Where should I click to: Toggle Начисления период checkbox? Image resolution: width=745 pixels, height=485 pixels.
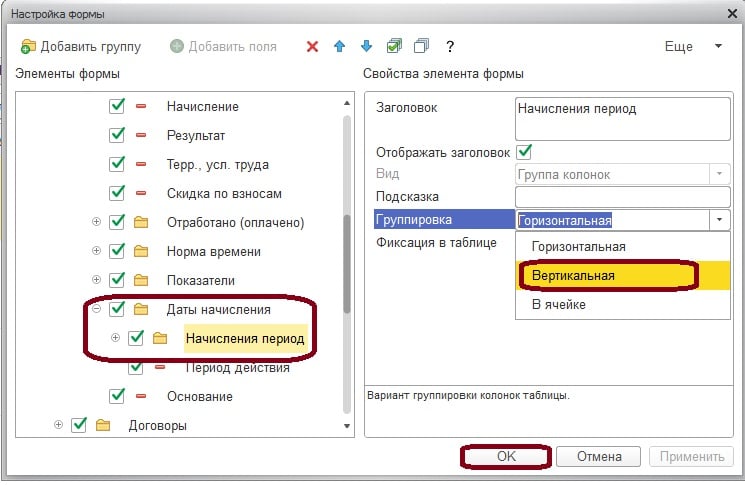pos(136,337)
